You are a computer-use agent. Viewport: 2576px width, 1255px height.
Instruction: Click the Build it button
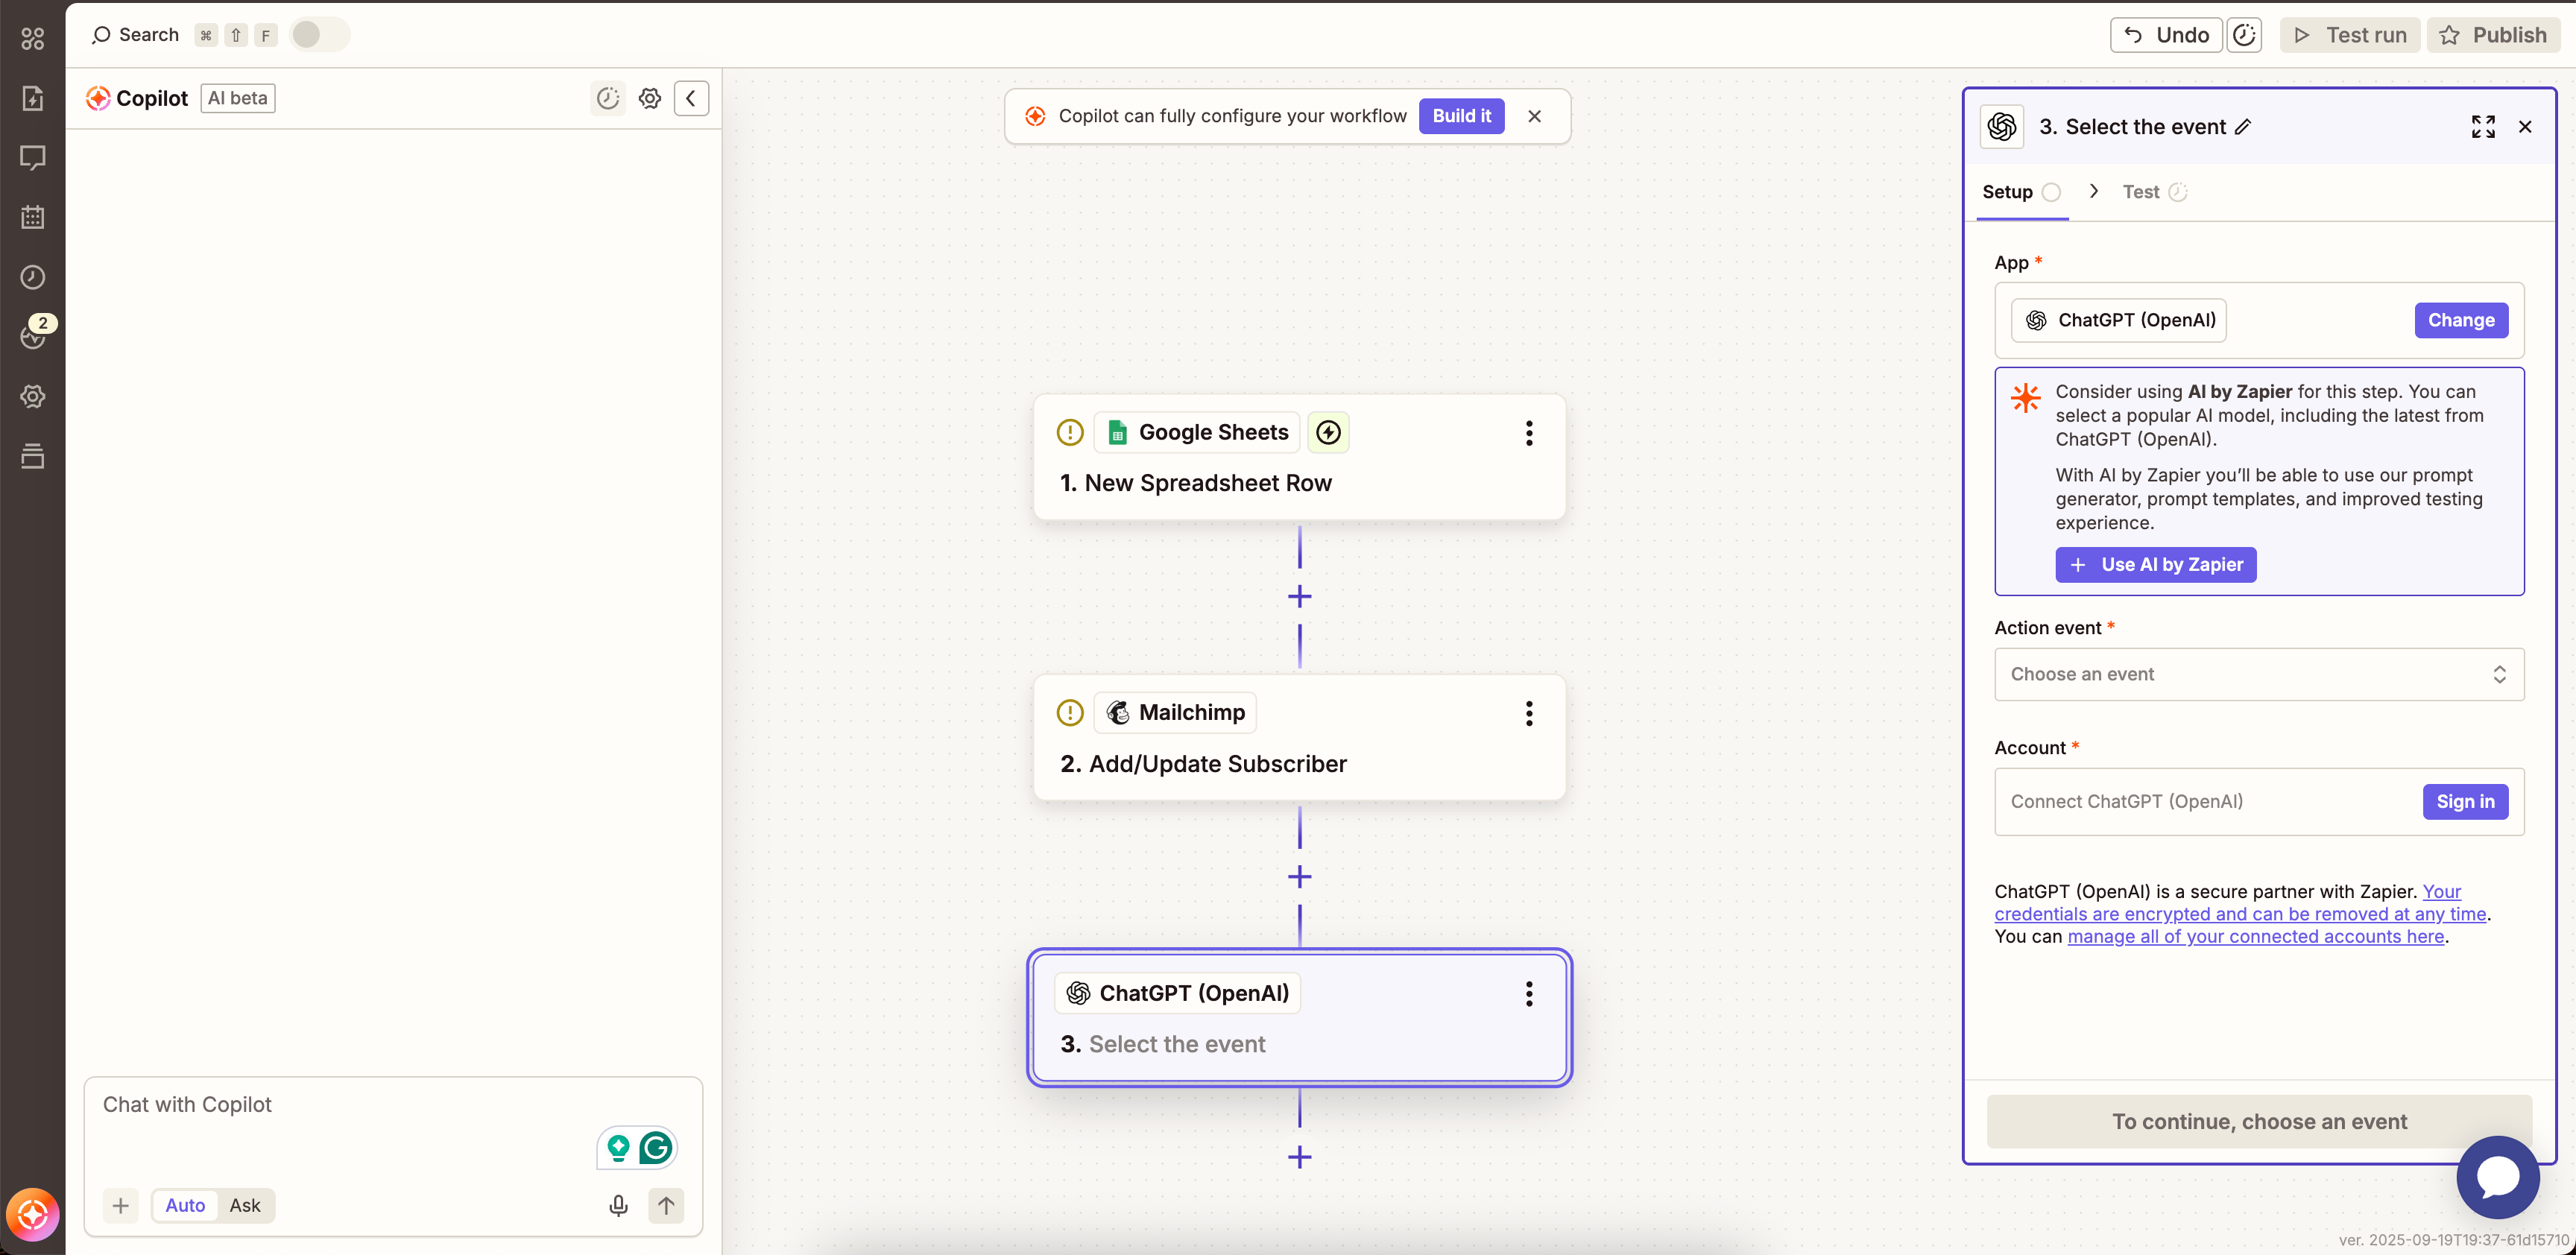point(1461,115)
